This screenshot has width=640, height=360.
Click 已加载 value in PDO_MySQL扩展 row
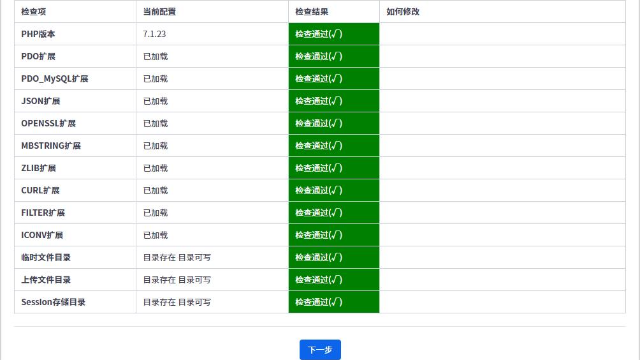click(x=156, y=79)
